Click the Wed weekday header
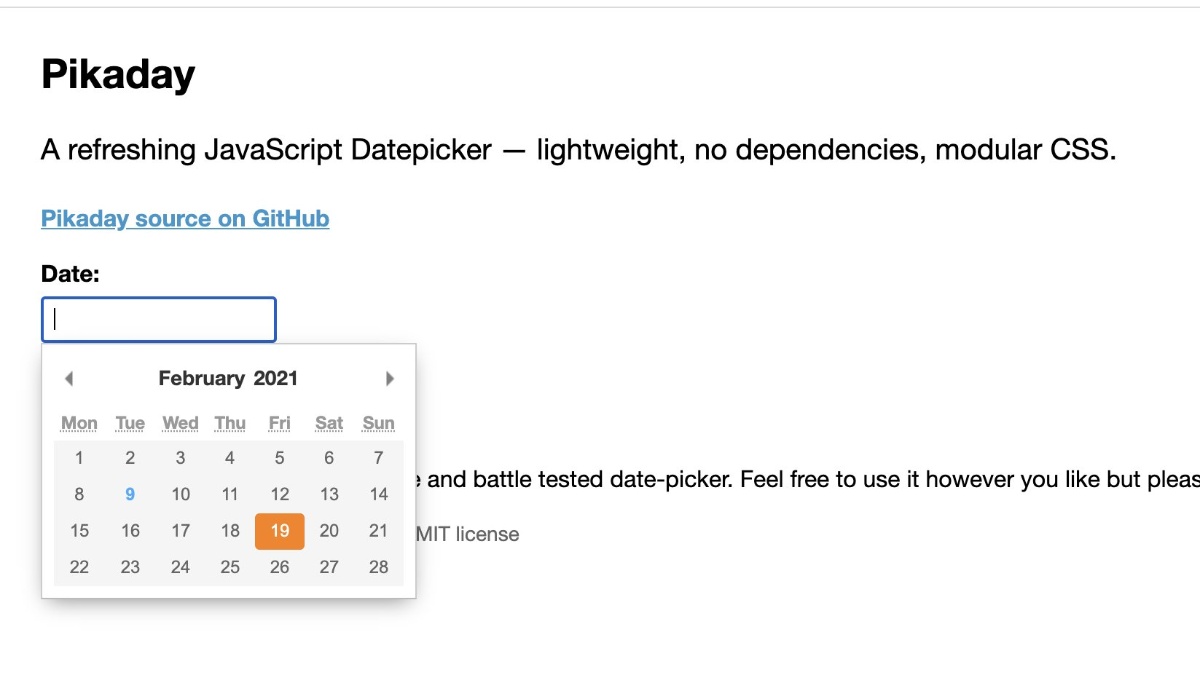 [180, 423]
